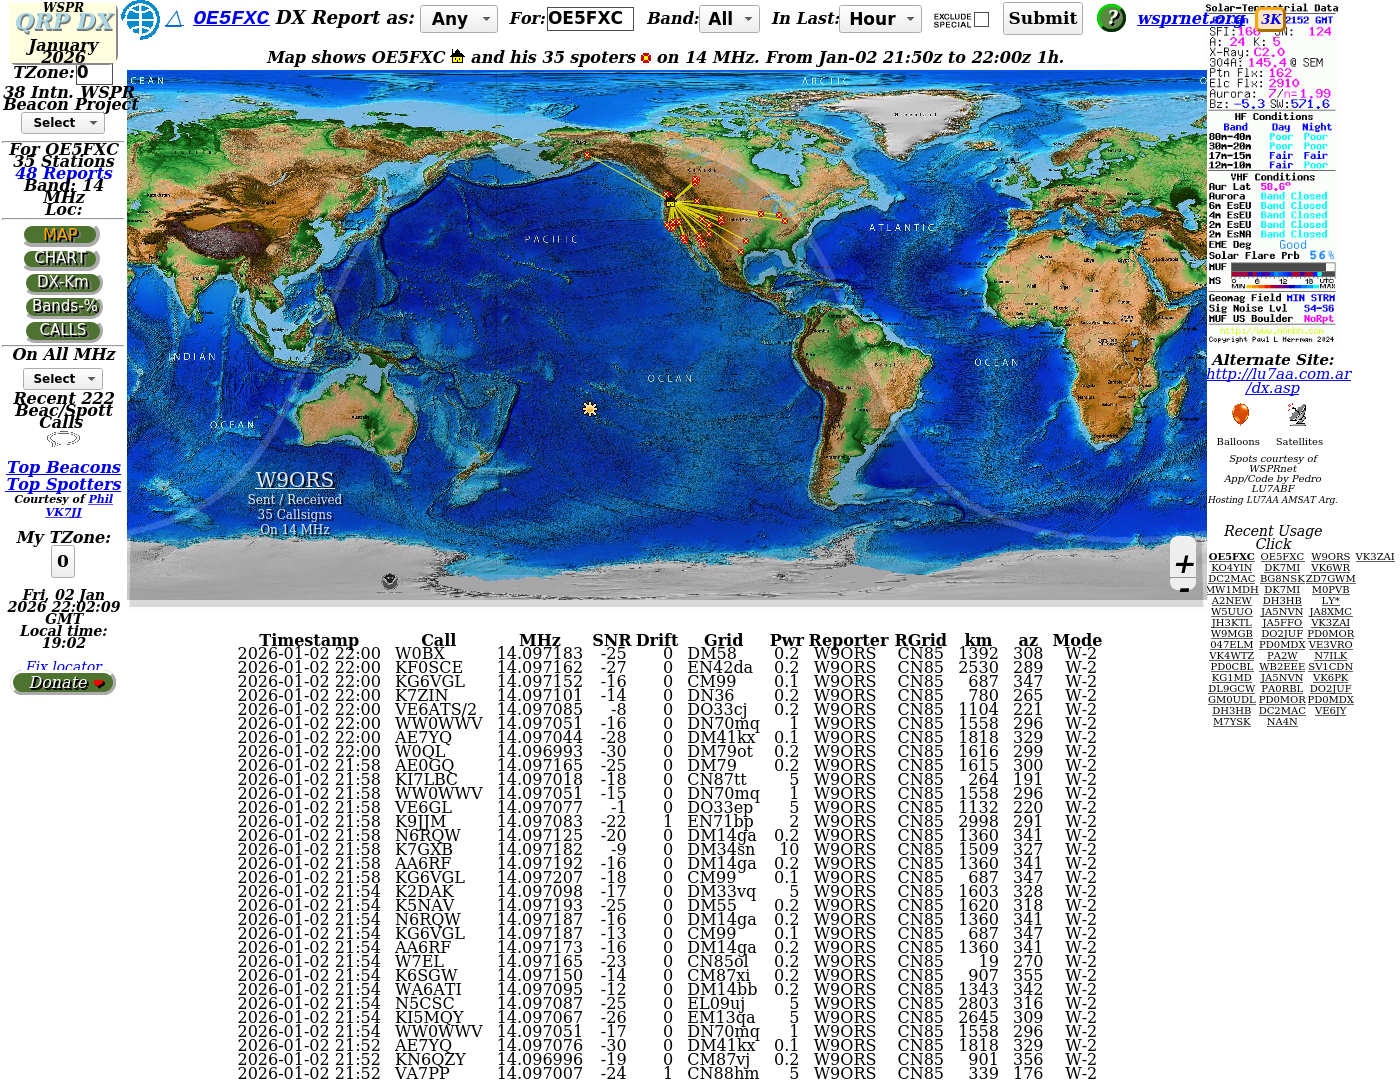The width and height of the screenshot is (1400, 1080).
Task: Click the blue globe icon
Action: [140, 19]
